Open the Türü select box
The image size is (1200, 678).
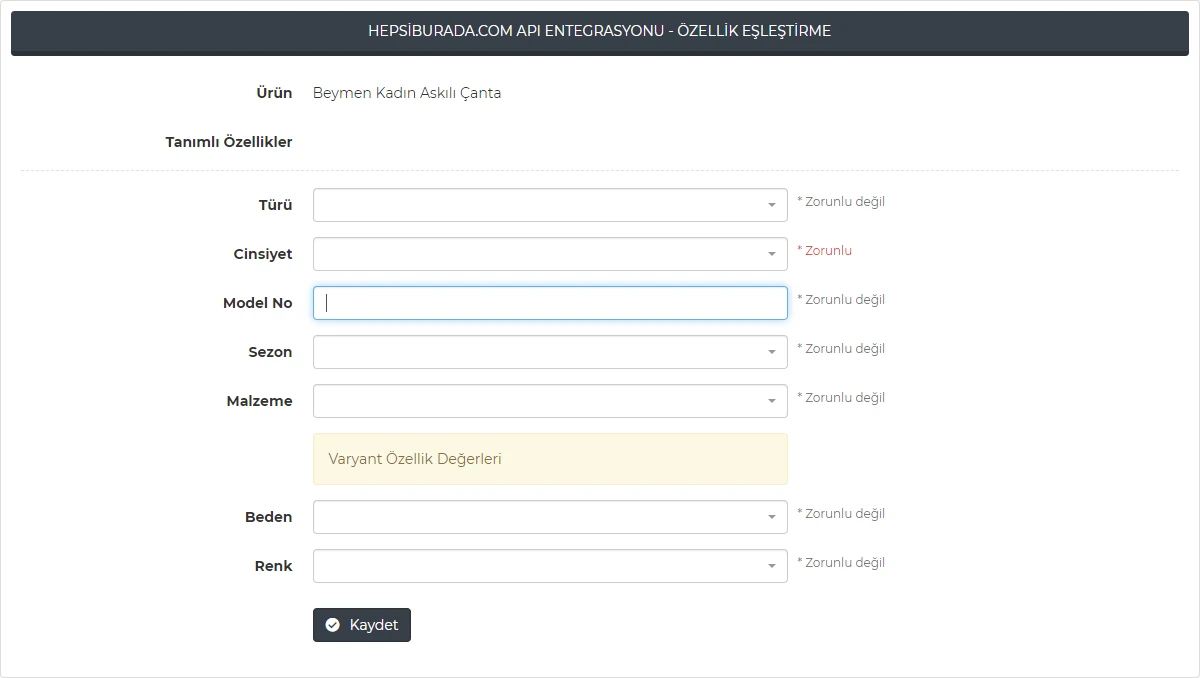[540, 205]
